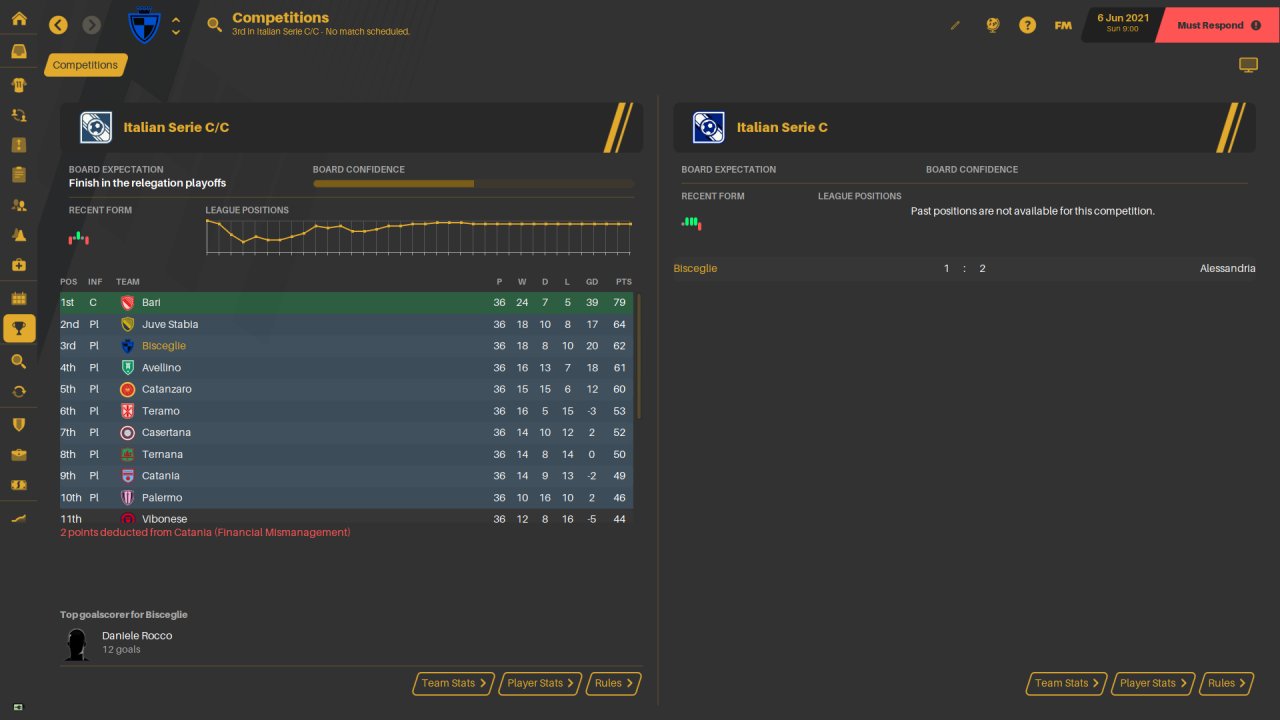
Task: Open the Squad shirt icon in the sidebar
Action: 18,85
